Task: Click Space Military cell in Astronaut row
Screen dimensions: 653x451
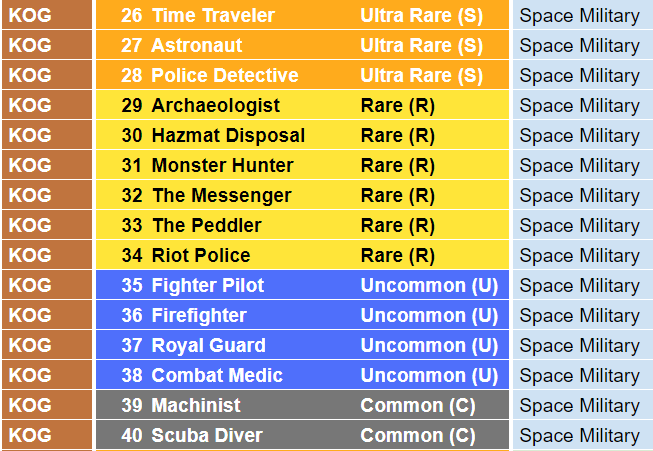Action: (583, 45)
